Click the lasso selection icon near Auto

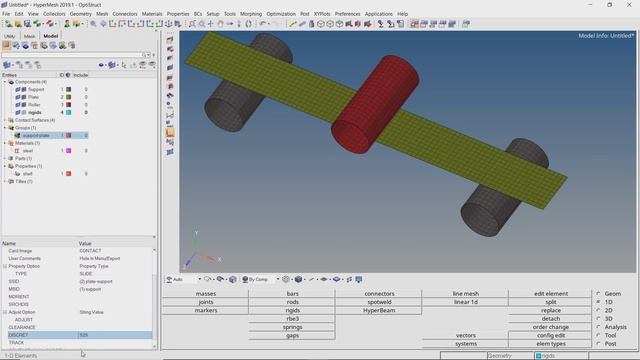pos(207,280)
